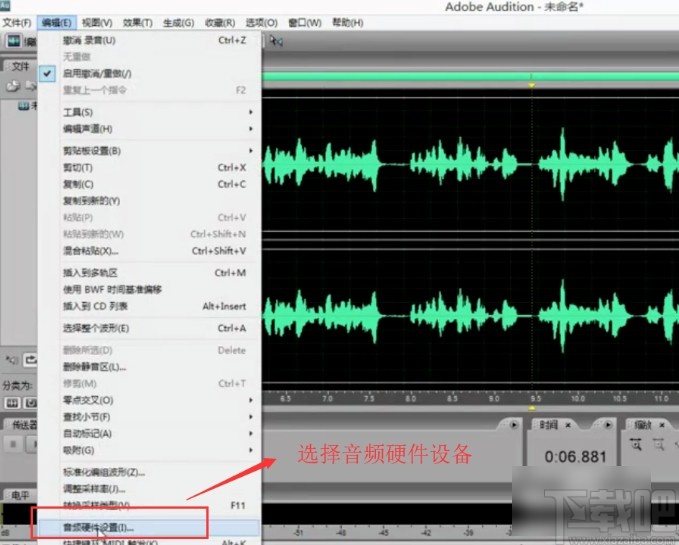
Task: Click the yellow playhead marker below time ruler
Action: pyautogui.click(x=532, y=408)
